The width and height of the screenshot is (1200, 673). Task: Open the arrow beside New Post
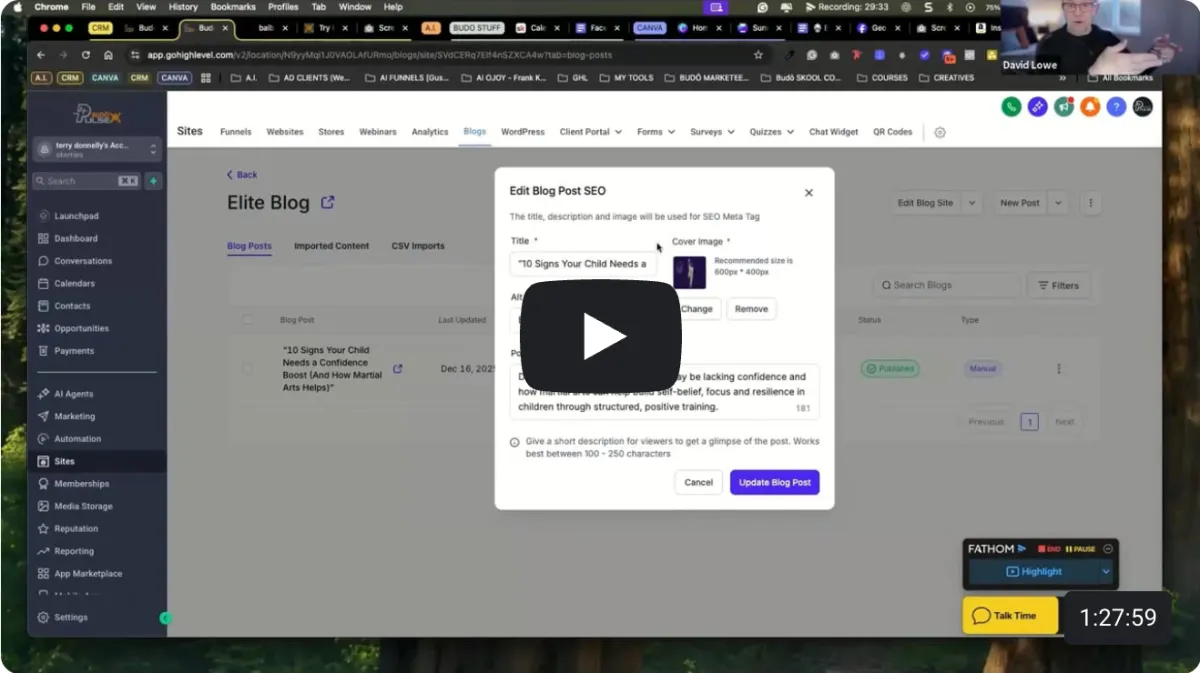[1058, 203]
